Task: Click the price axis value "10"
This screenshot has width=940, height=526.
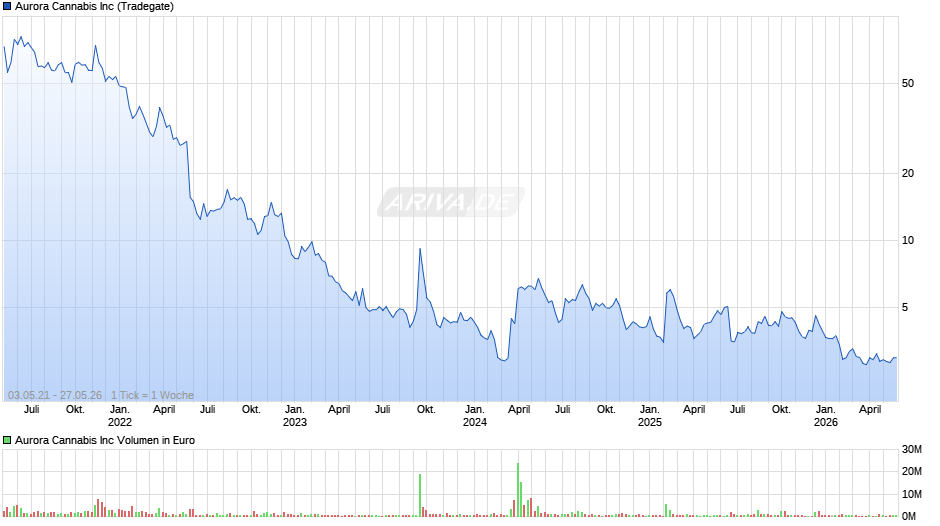Action: click(x=908, y=241)
